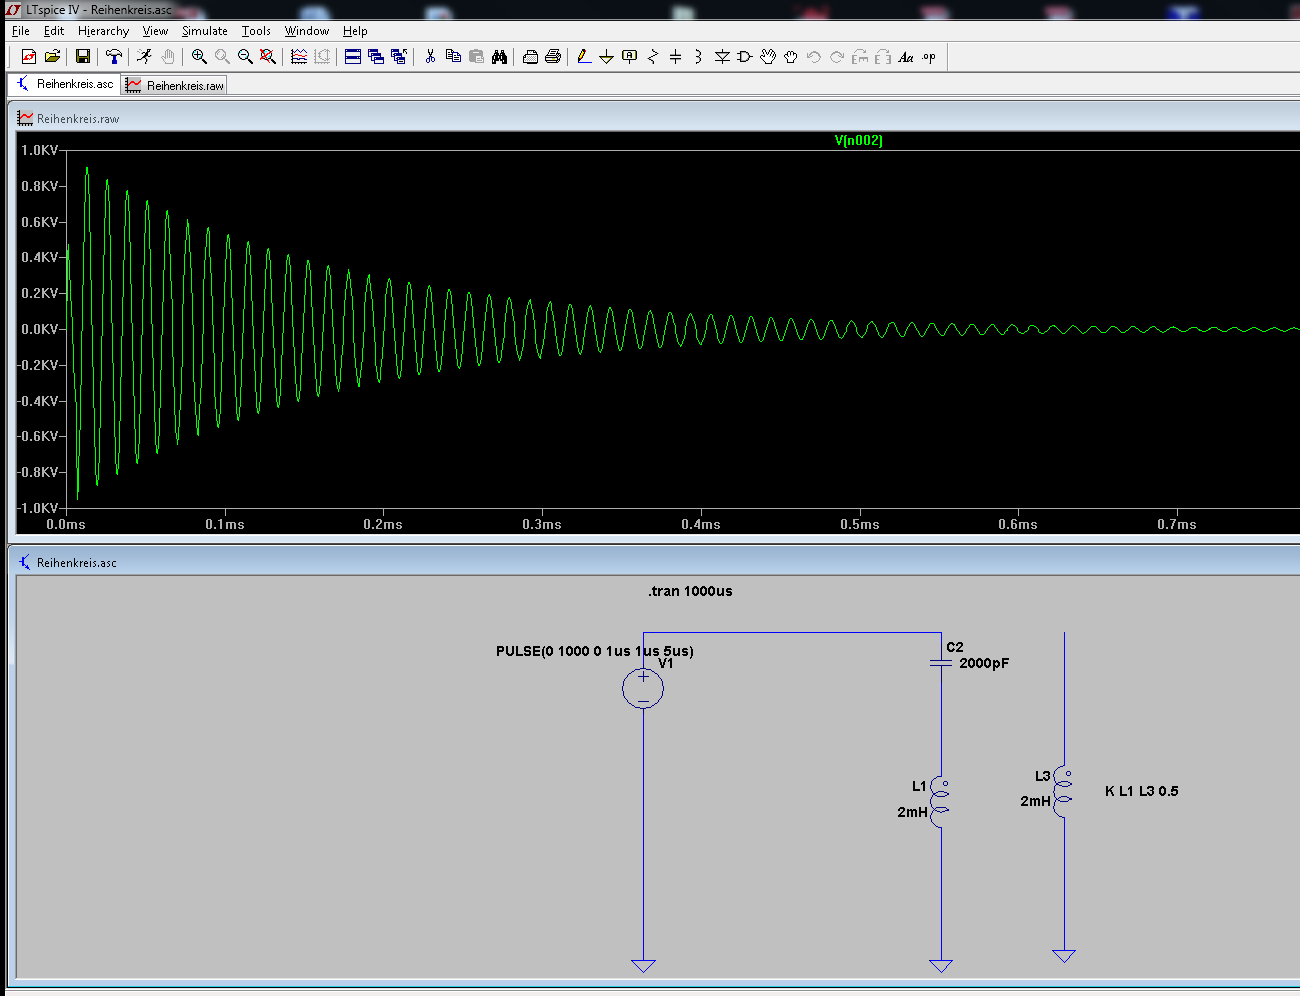Image resolution: width=1300 pixels, height=996 pixels.
Task: Pick the Resistor component tool
Action: click(653, 57)
